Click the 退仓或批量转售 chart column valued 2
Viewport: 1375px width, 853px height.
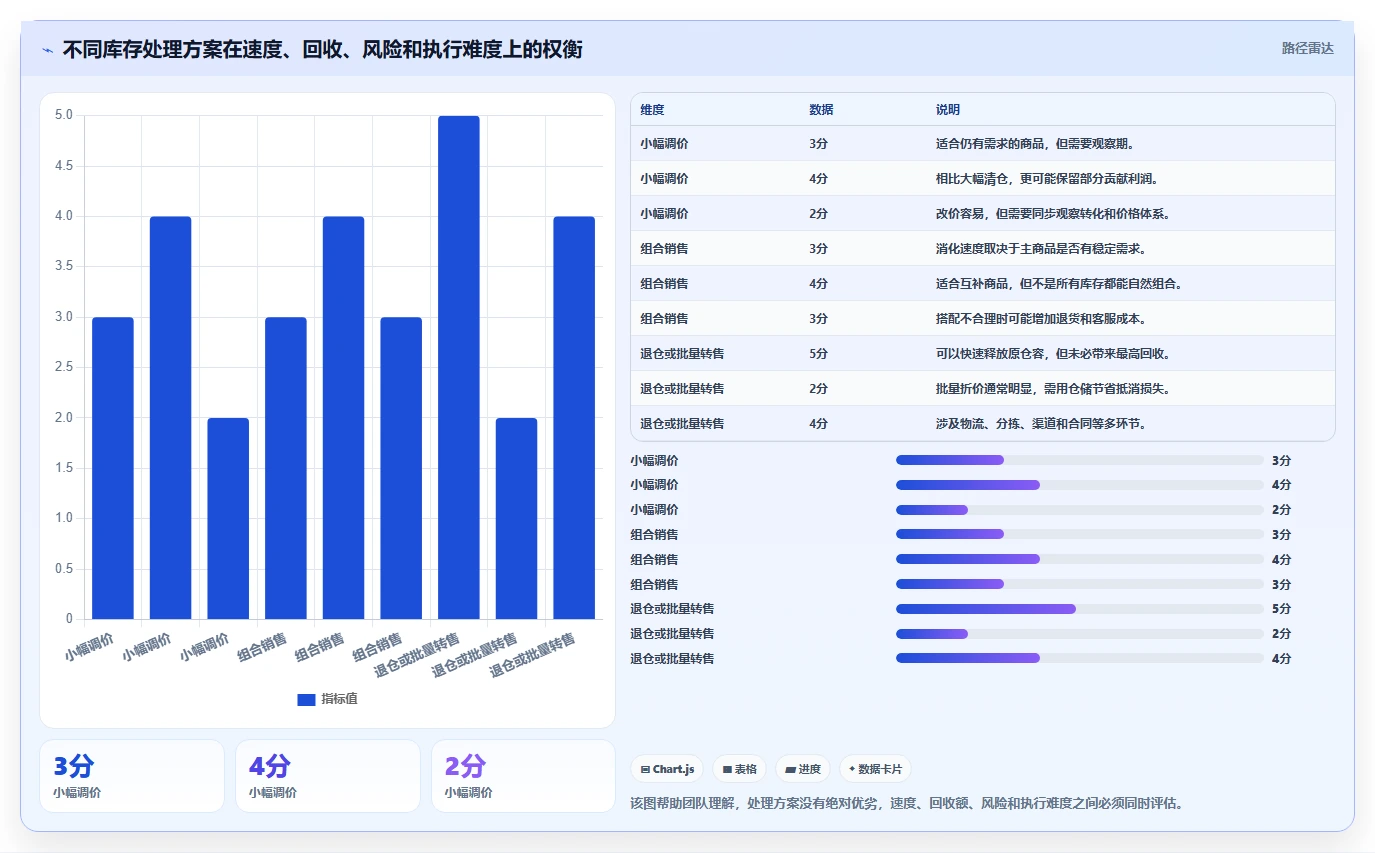[516, 518]
